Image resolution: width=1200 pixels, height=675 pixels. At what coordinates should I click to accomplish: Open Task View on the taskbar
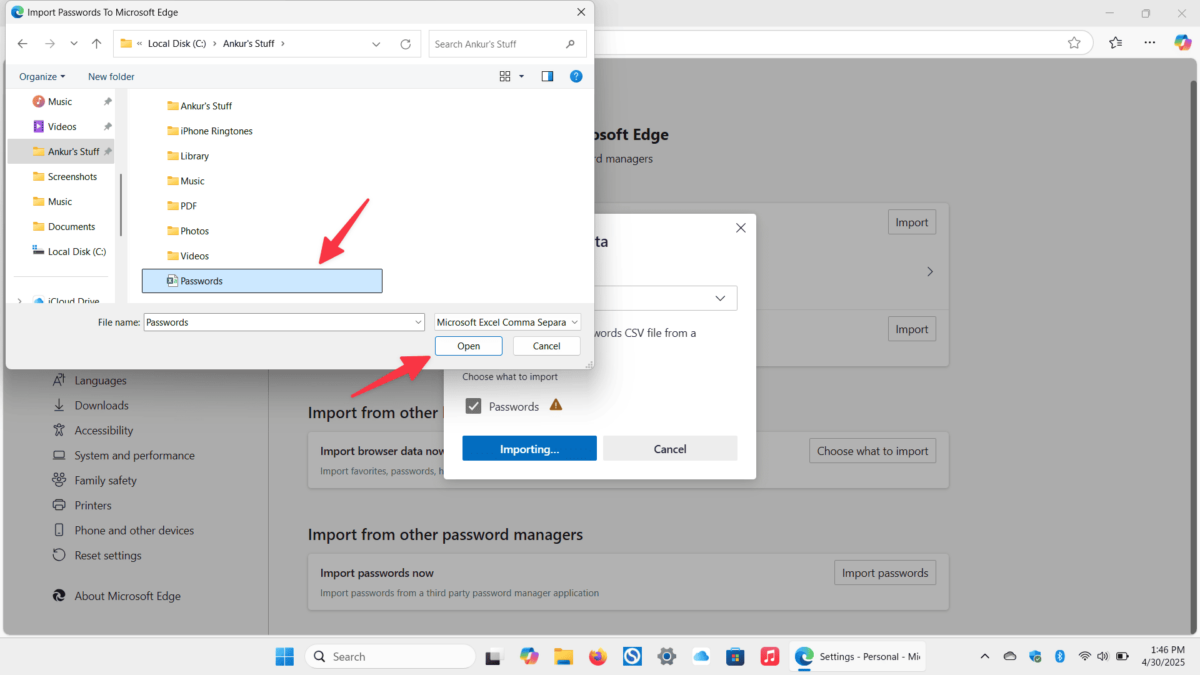click(x=493, y=656)
